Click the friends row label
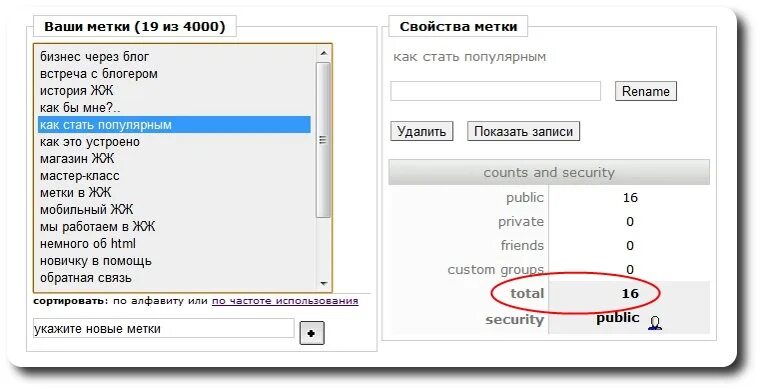Screen dimensions: 760x390 click(x=522, y=246)
